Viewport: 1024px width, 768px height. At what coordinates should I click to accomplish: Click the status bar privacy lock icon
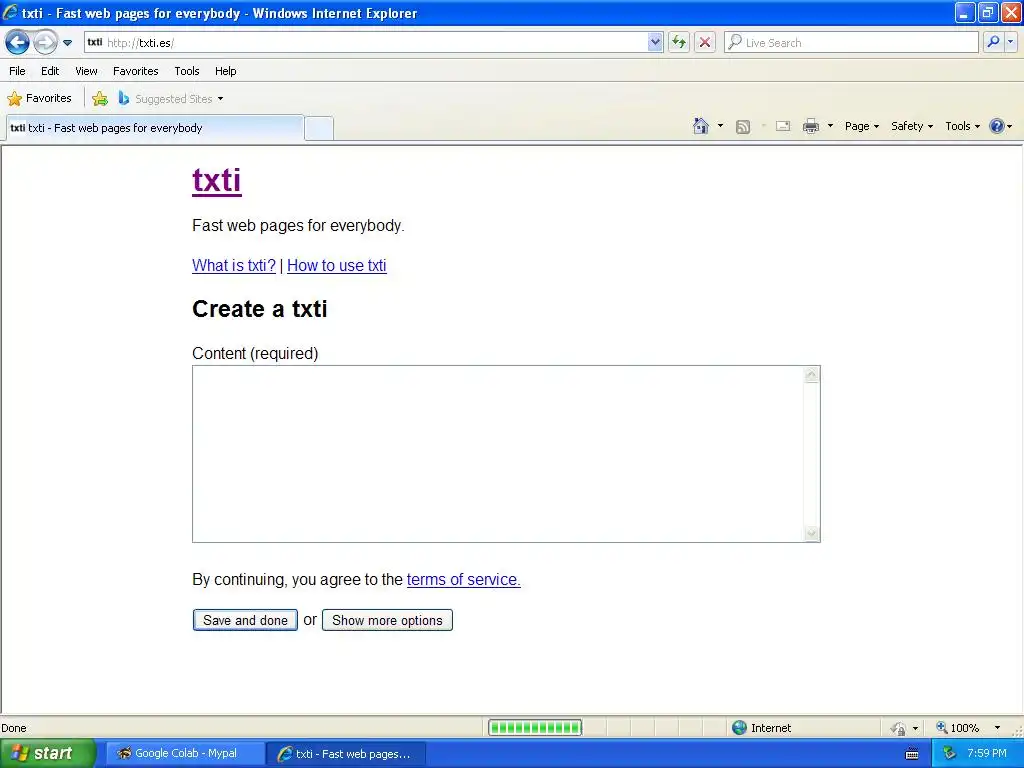[x=899, y=728]
